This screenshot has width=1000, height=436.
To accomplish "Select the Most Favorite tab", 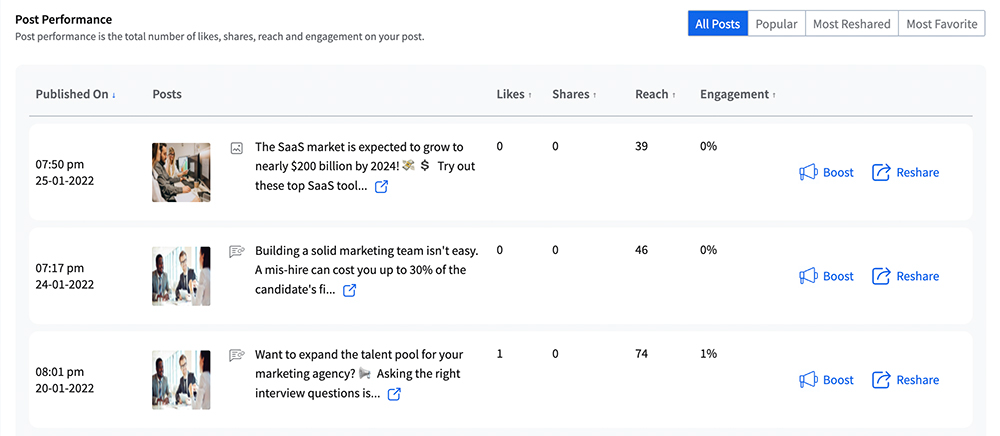I will [x=941, y=24].
